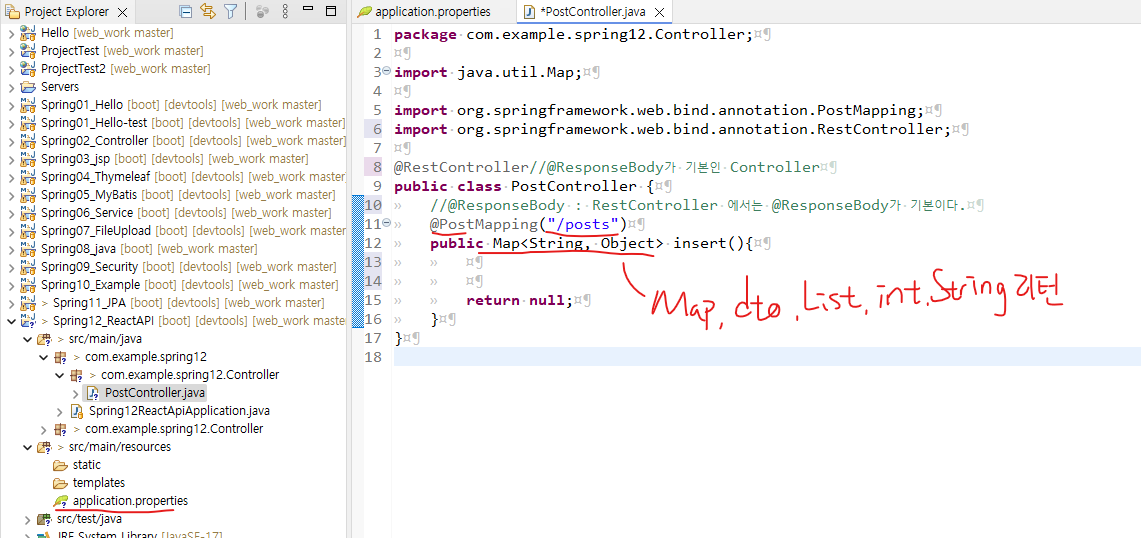Expand the Servers folder
Image resolution: width=1141 pixels, height=538 pixels.
11,87
